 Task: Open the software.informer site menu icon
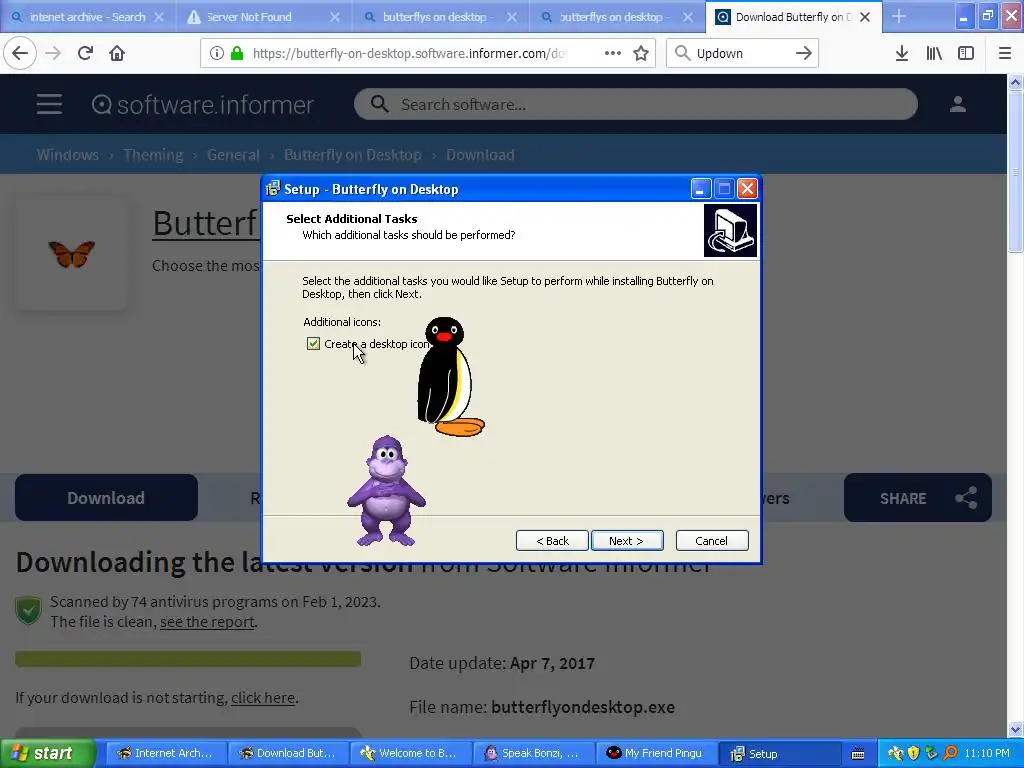49,104
